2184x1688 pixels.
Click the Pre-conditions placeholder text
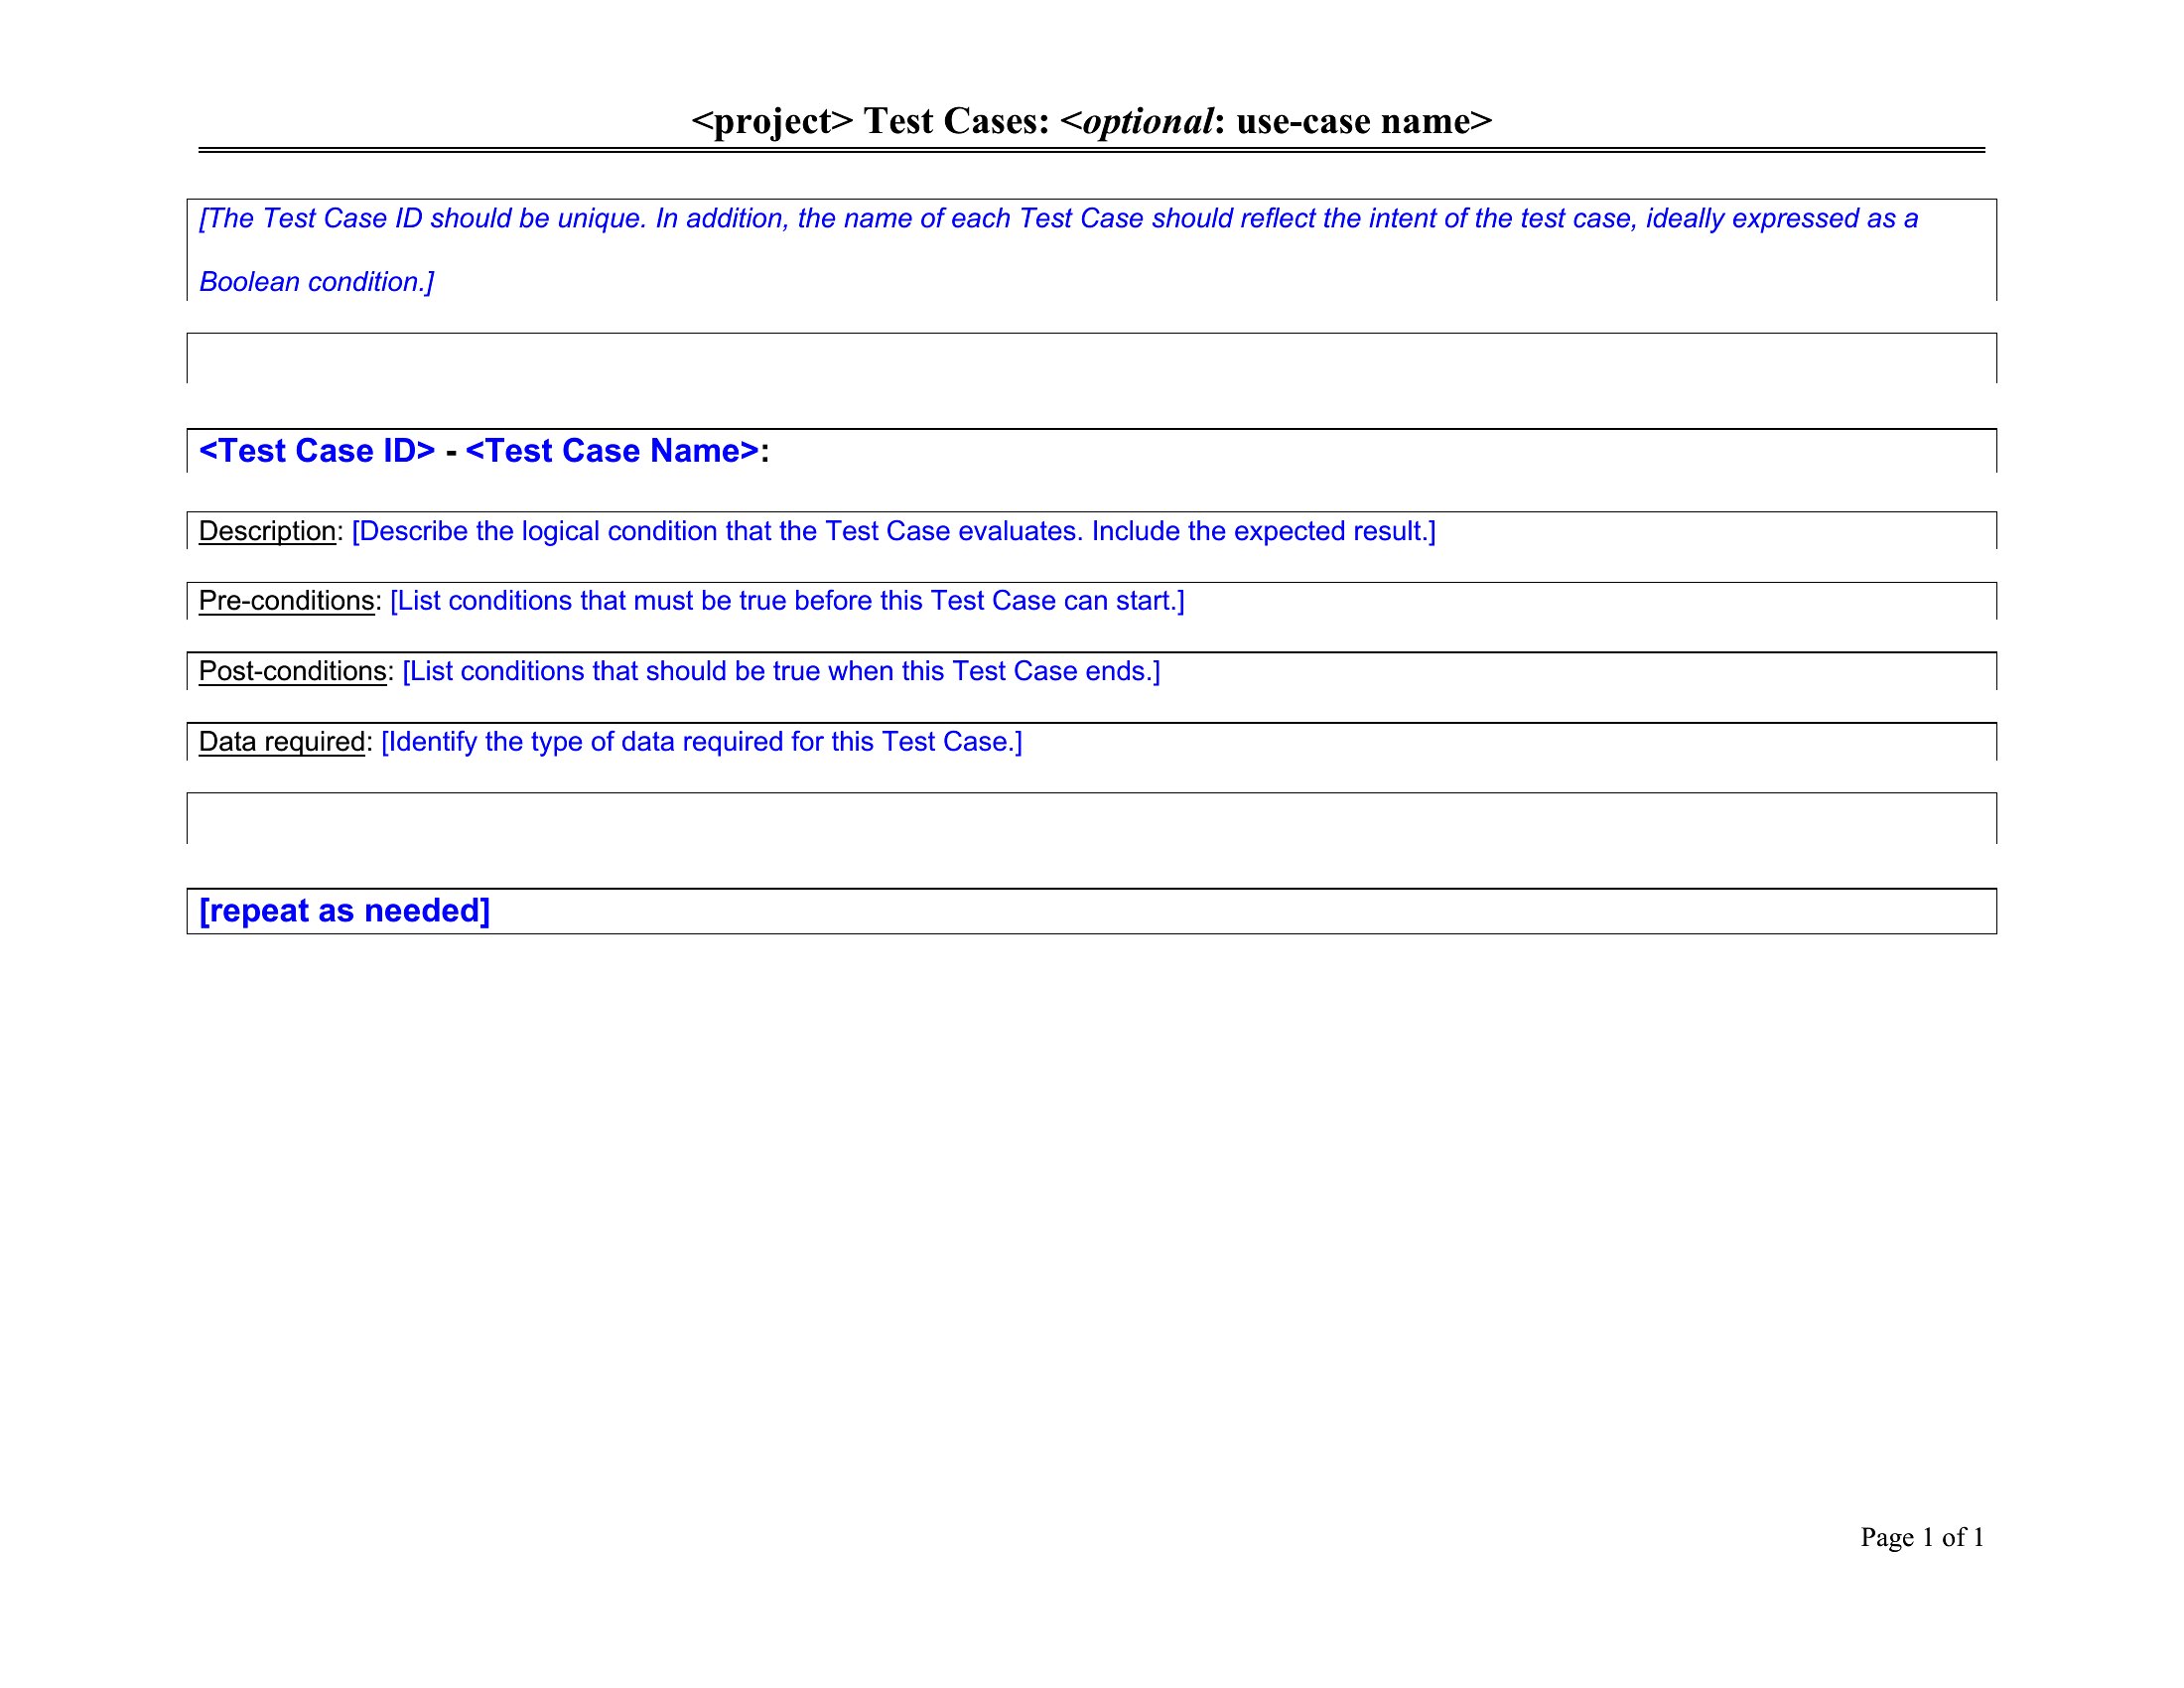pyautogui.click(x=787, y=601)
